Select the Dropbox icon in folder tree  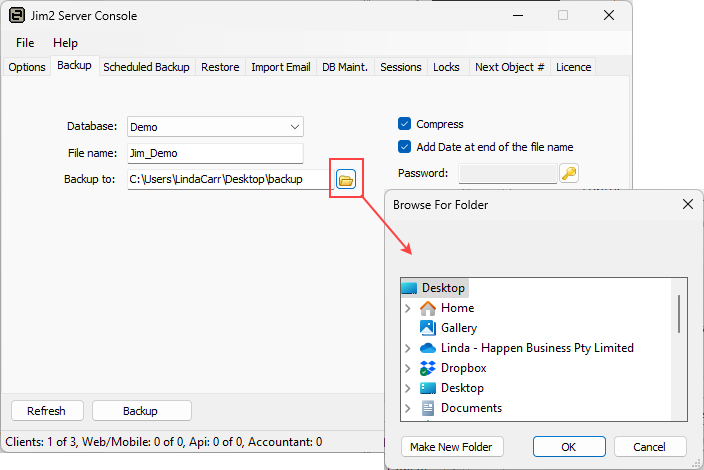[x=427, y=368]
